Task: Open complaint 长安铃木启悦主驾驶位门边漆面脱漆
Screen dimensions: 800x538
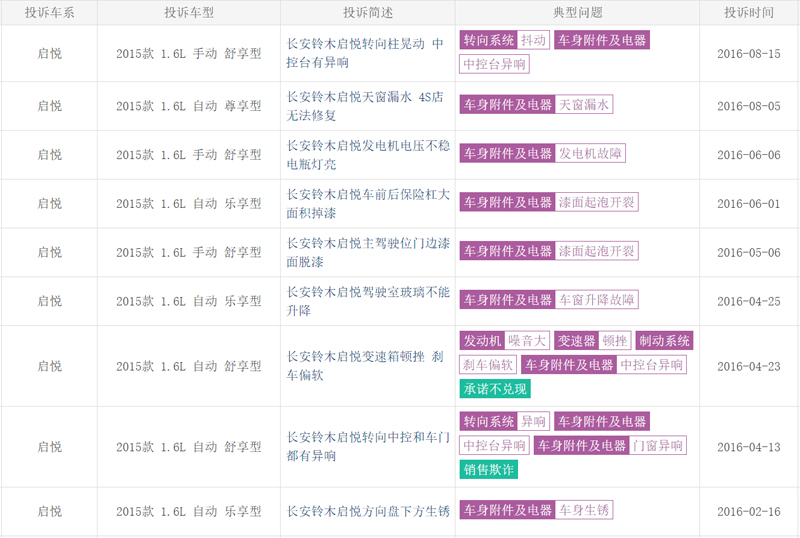Action: pos(368,252)
